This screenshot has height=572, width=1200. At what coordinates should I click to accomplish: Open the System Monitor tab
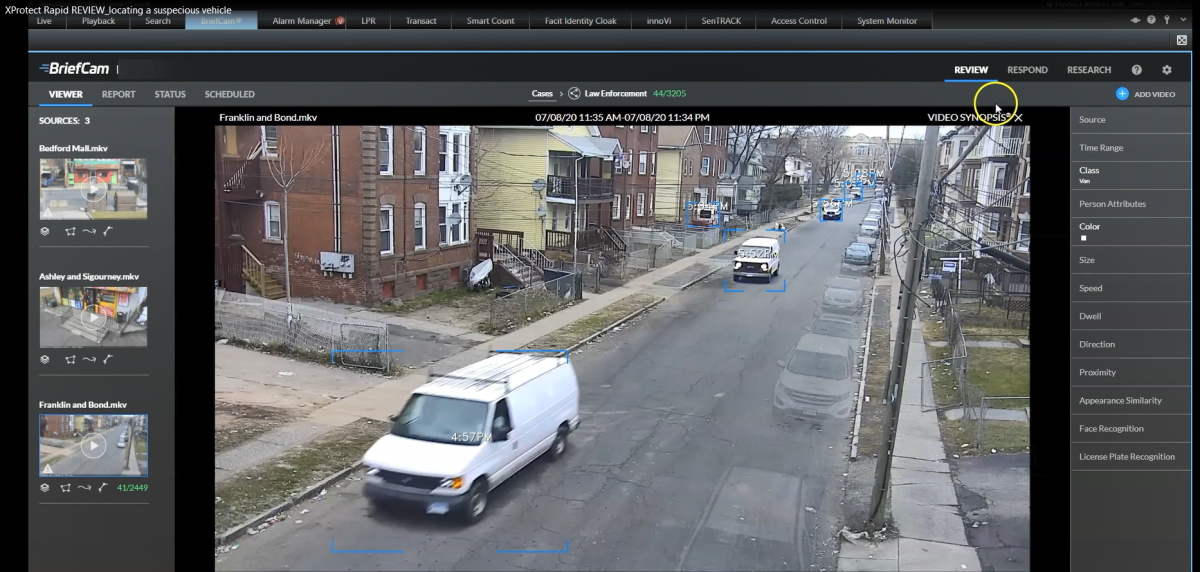coord(887,21)
